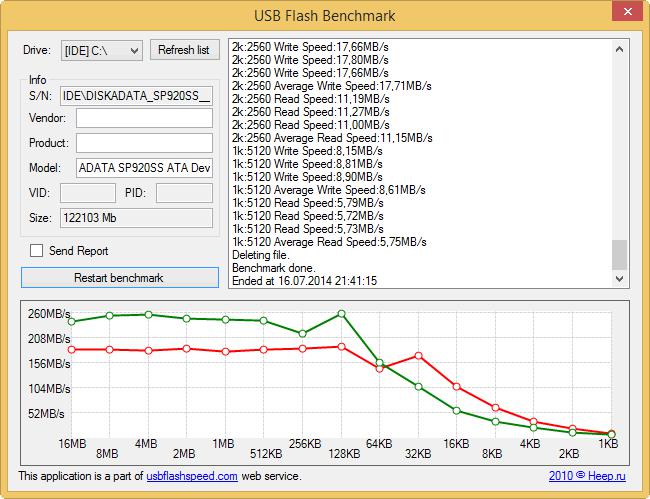Viewport: 650px width, 499px height.
Task: Click into the Product field
Action: (x=144, y=143)
